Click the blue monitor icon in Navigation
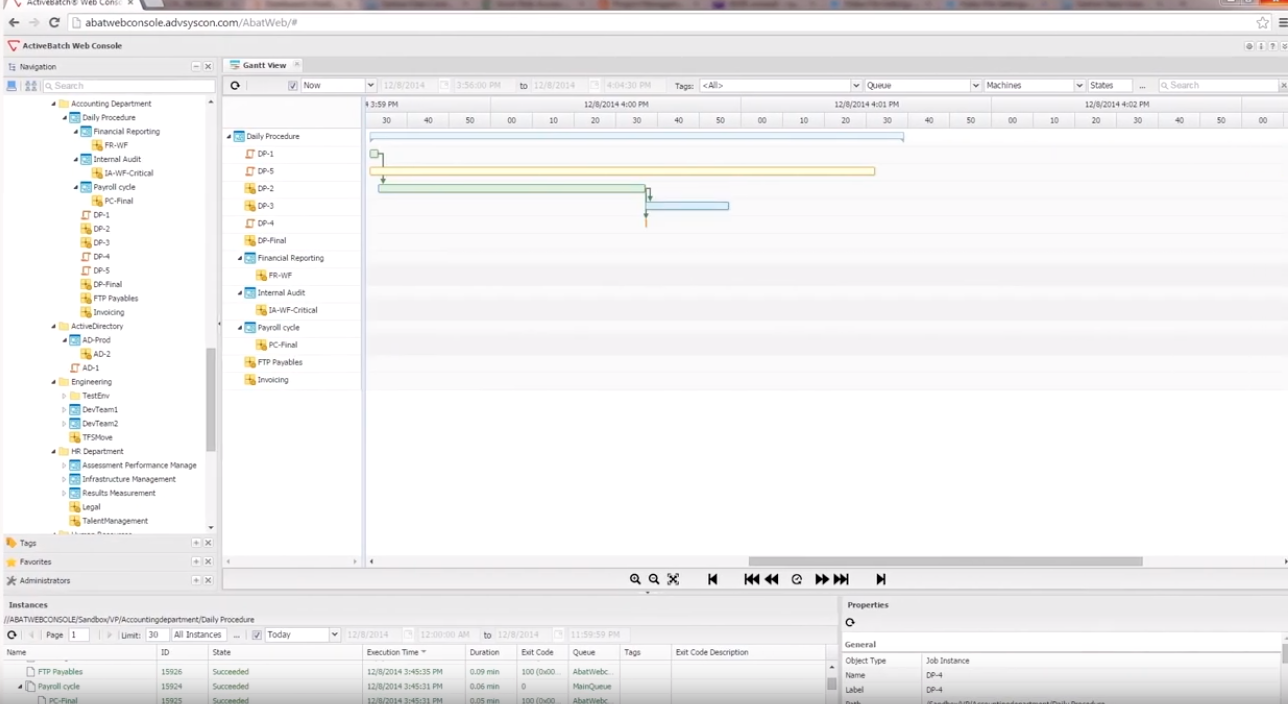Screen dimensions: 1288x704 point(12,86)
